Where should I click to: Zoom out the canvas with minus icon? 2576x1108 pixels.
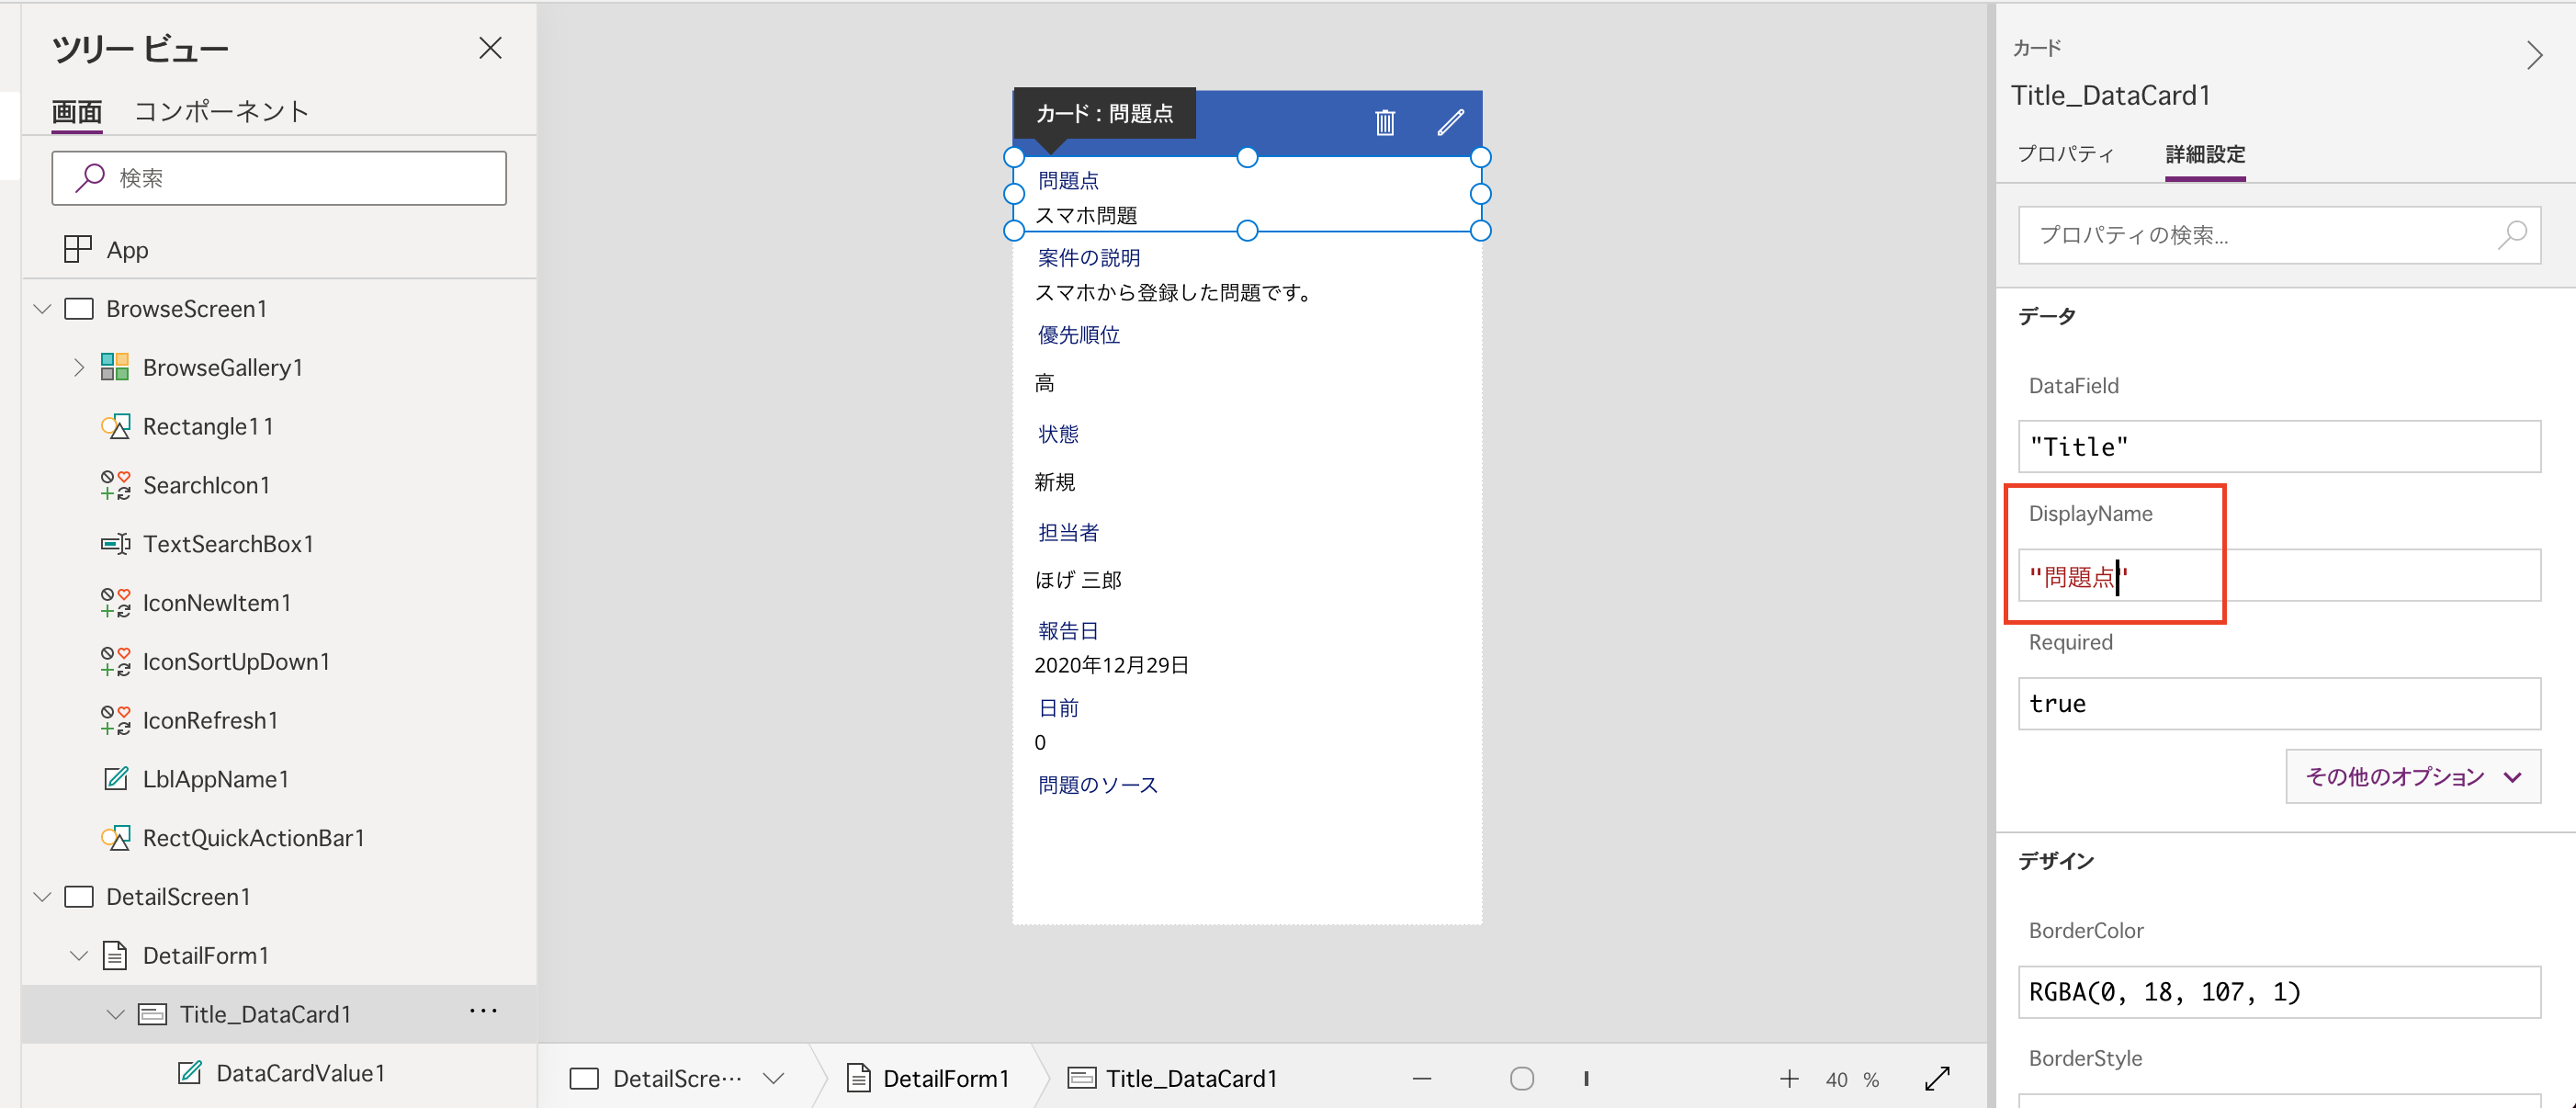1421,1078
